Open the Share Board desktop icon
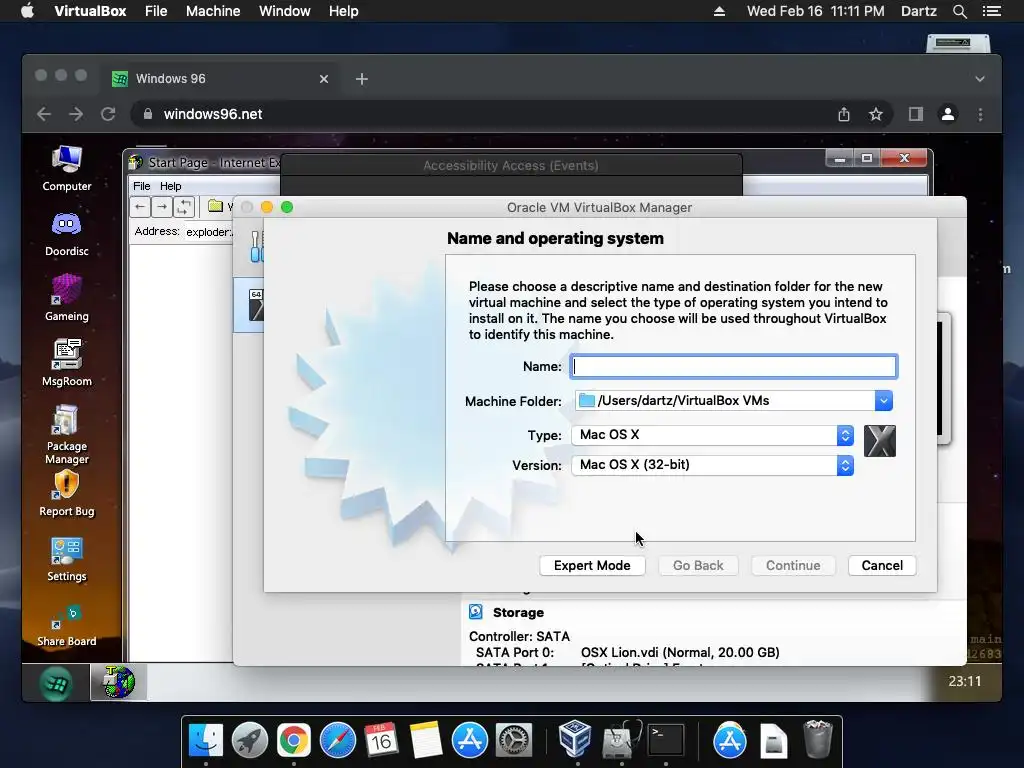This screenshot has height=768, width=1024. click(67, 626)
